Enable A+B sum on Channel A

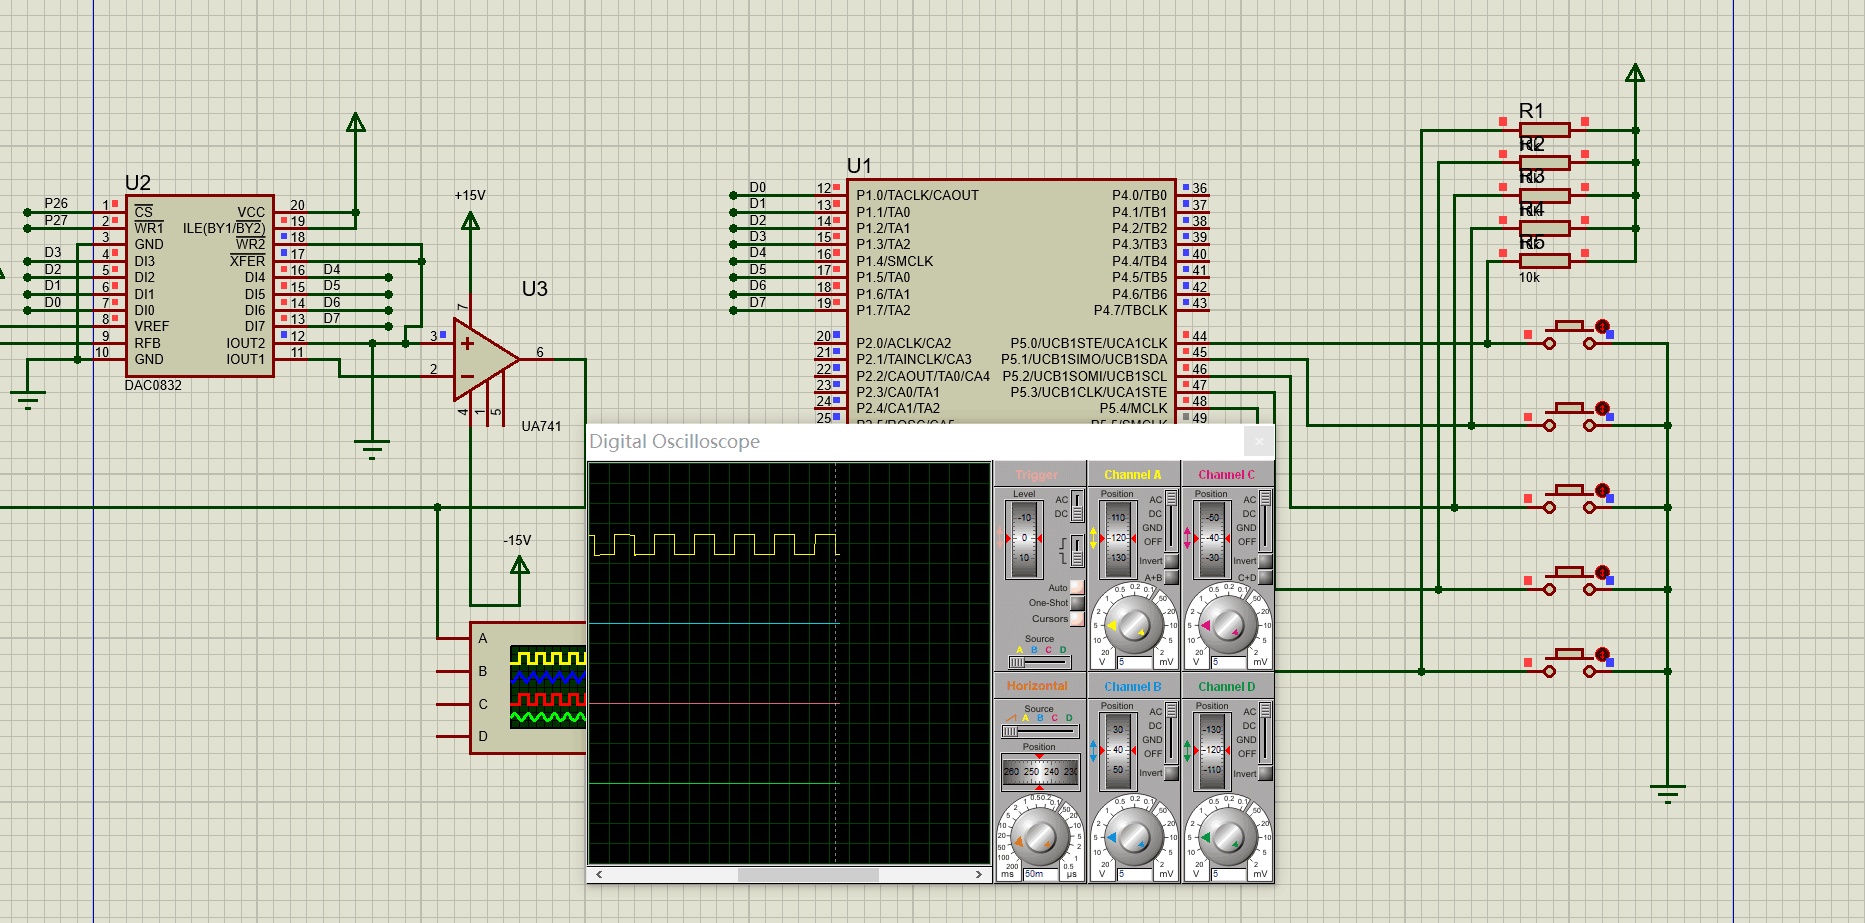[1171, 577]
